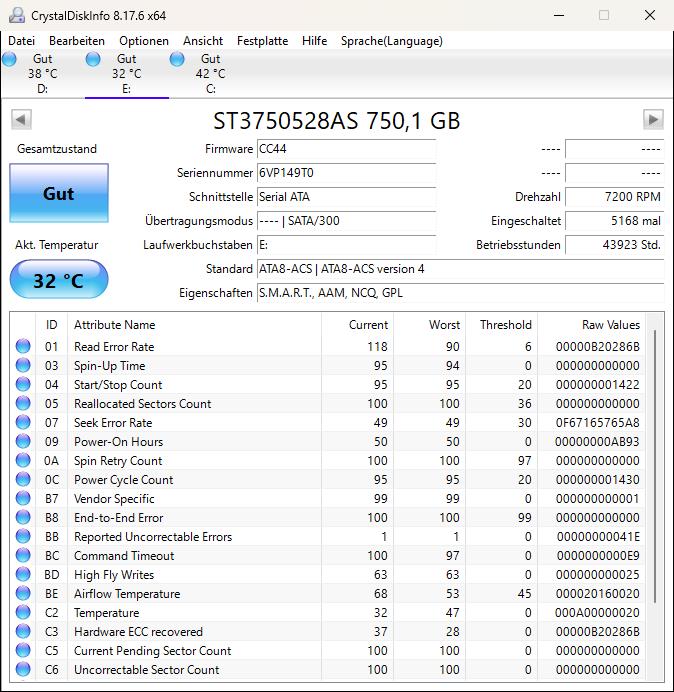Viewport: 674px width, 692px height.
Task: Click the ST3750528AS 750,1 GB model title
Action: 337,120
